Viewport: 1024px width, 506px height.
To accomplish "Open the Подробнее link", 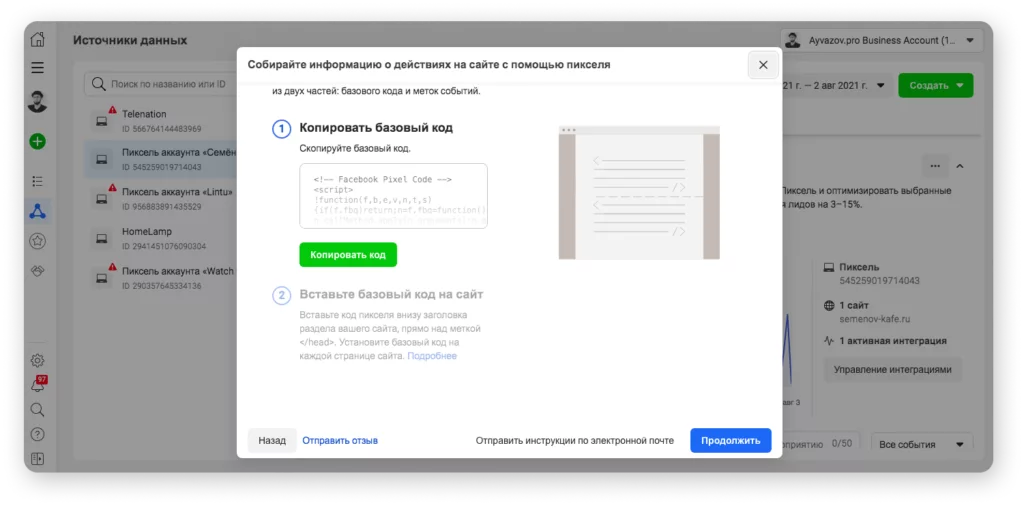I will click(x=432, y=356).
